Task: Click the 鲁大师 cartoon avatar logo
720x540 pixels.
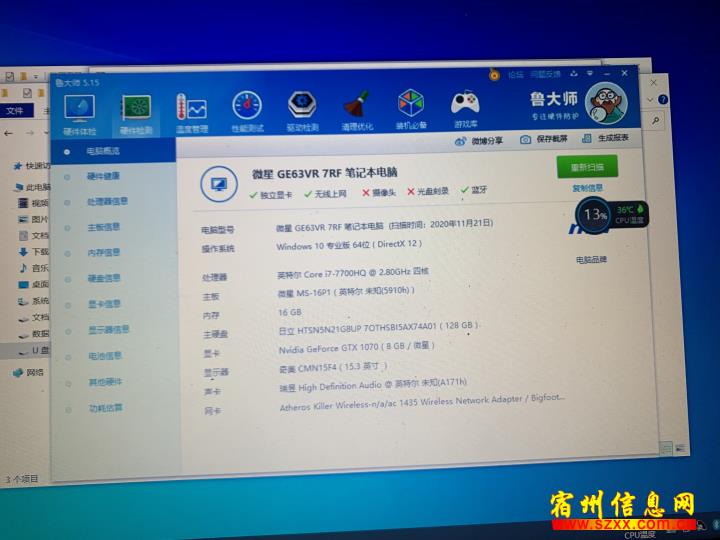Action: pos(607,103)
